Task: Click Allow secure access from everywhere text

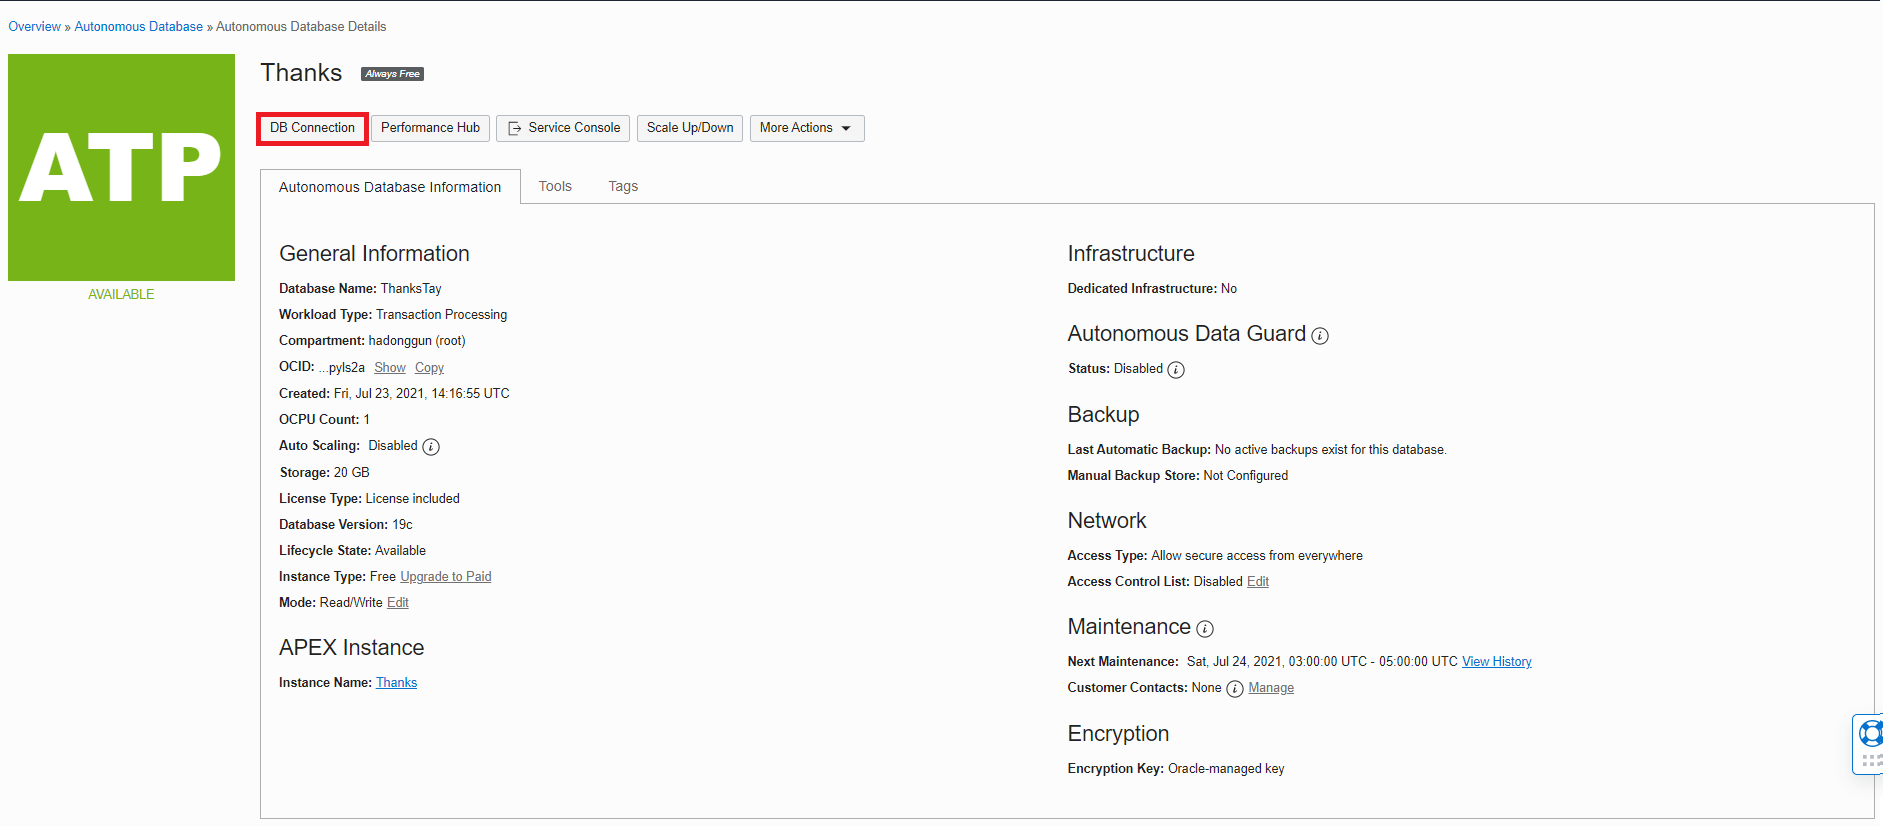Action: pos(1257,556)
